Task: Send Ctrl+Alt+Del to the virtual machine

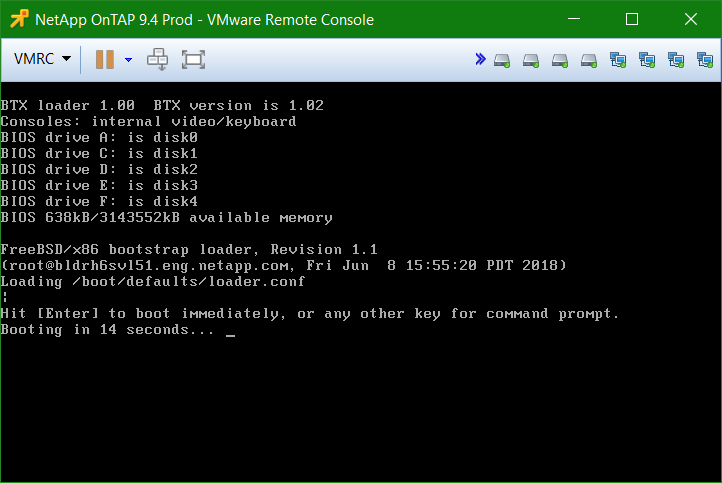Action: click(x=157, y=59)
